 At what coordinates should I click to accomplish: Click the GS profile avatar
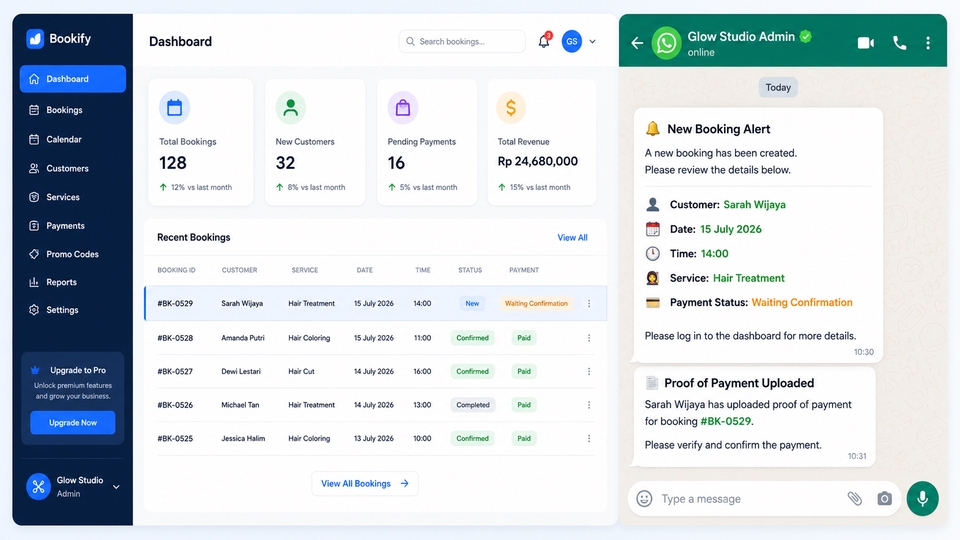click(x=572, y=42)
